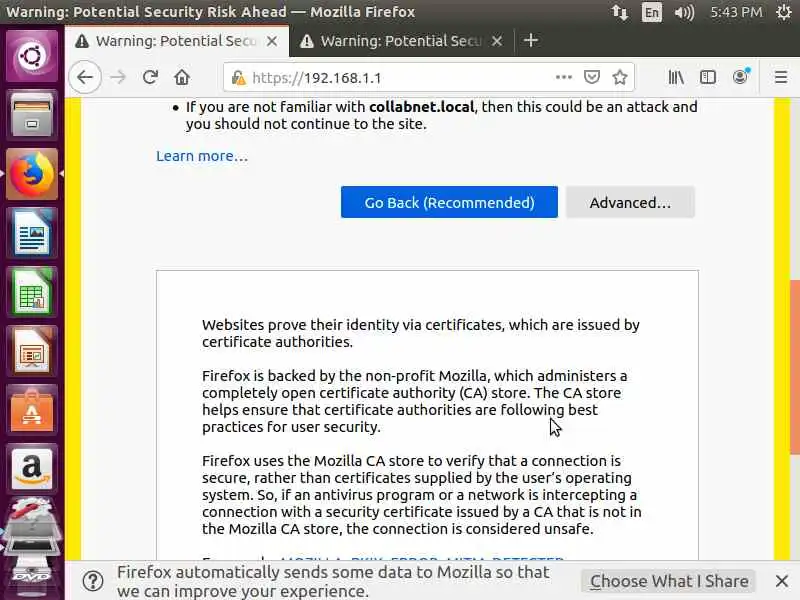Open the En keyboard layout indicator
The width and height of the screenshot is (800, 600).
click(652, 12)
